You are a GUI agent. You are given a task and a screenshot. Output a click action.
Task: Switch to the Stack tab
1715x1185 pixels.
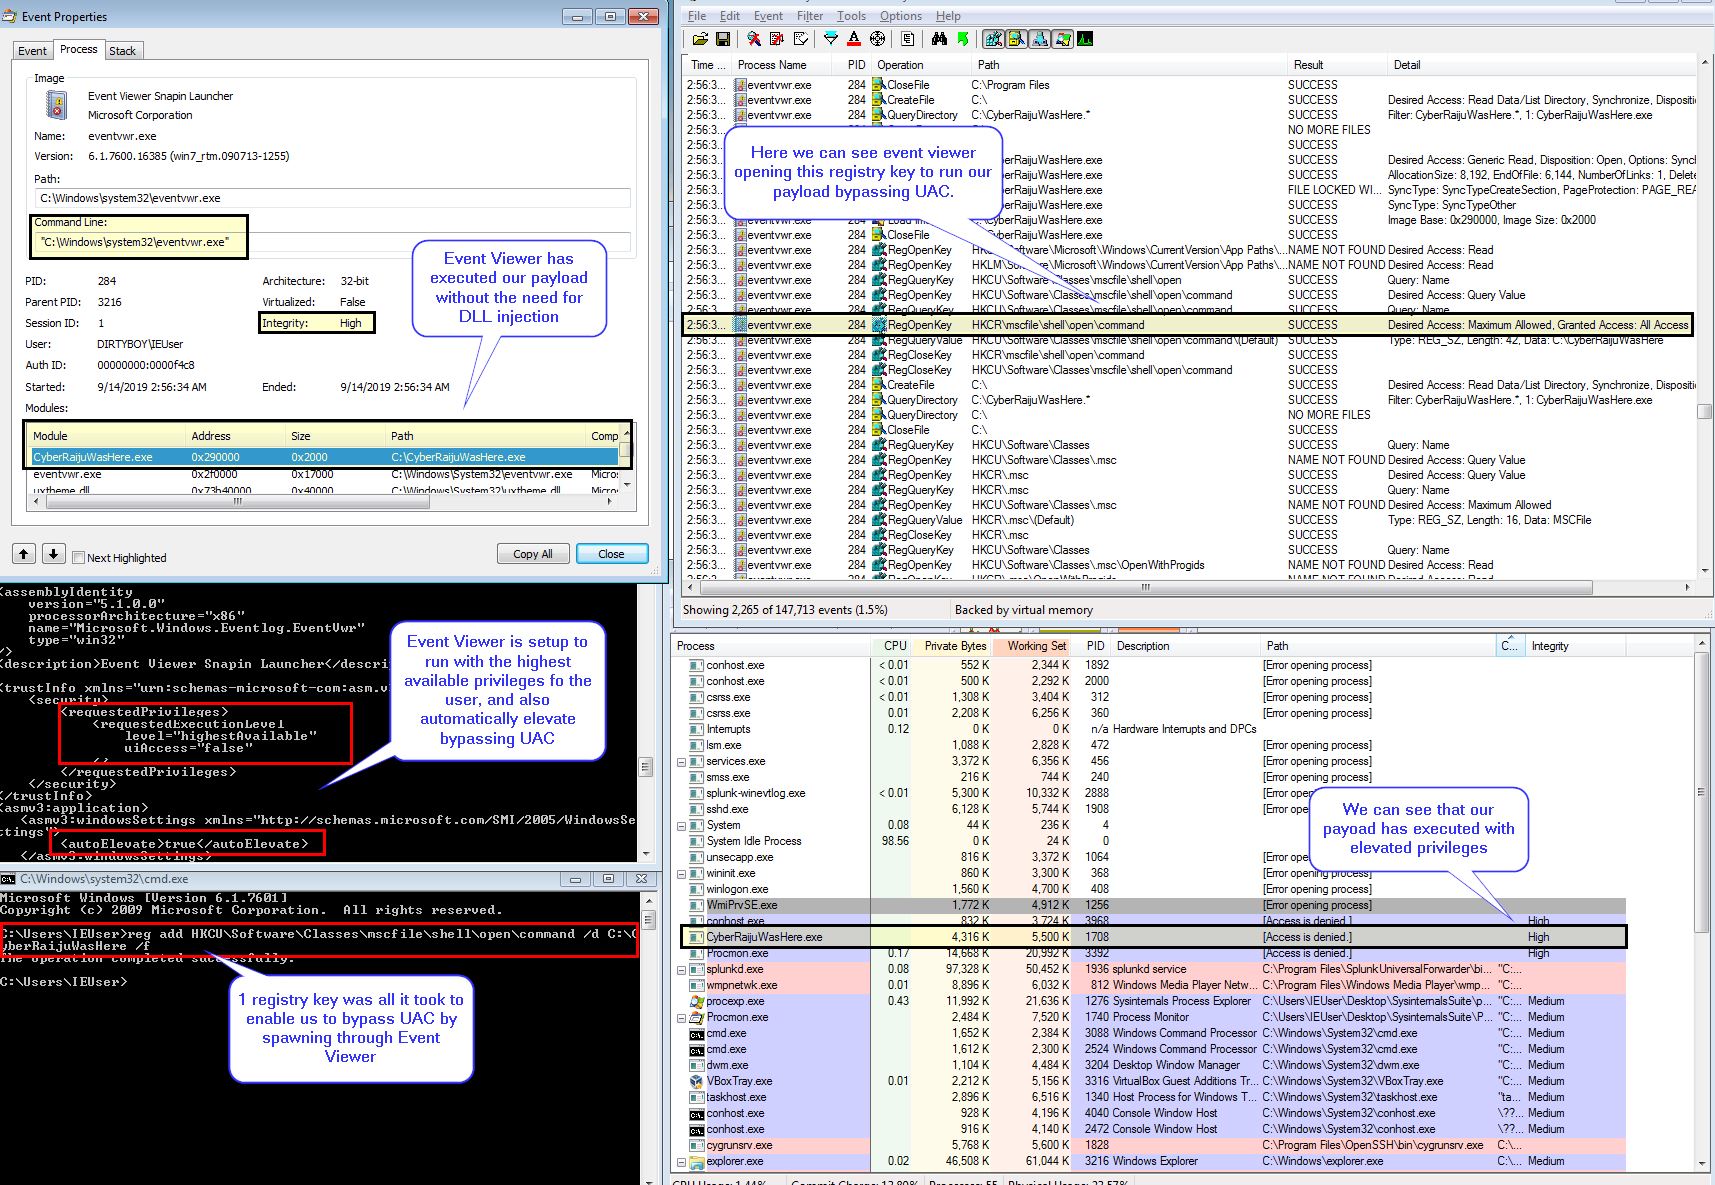(123, 51)
